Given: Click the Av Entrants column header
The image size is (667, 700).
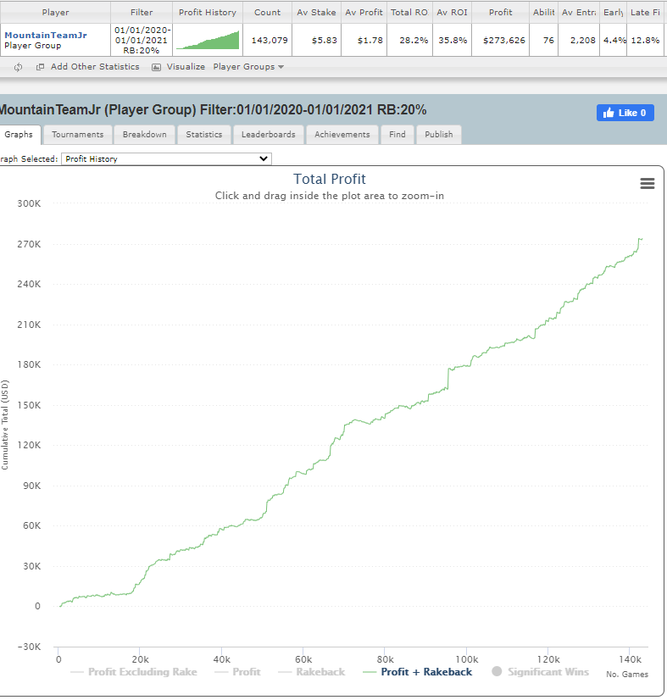Looking at the screenshot, I should pyautogui.click(x=579, y=12).
